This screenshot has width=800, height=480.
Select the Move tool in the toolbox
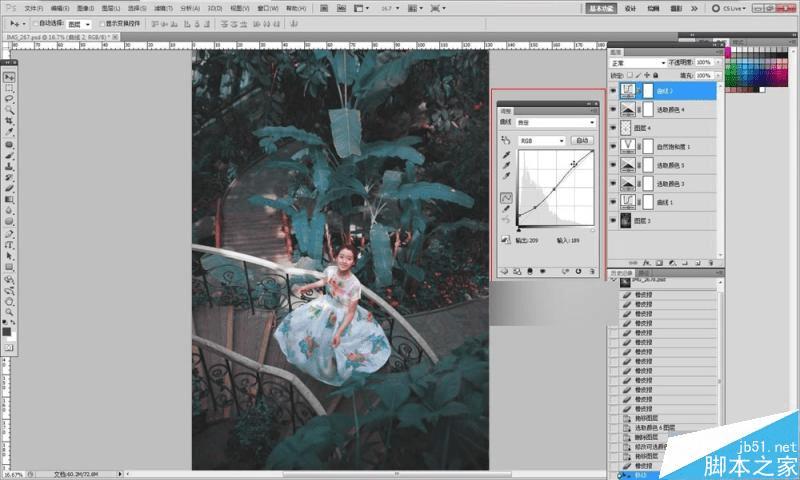tap(9, 78)
